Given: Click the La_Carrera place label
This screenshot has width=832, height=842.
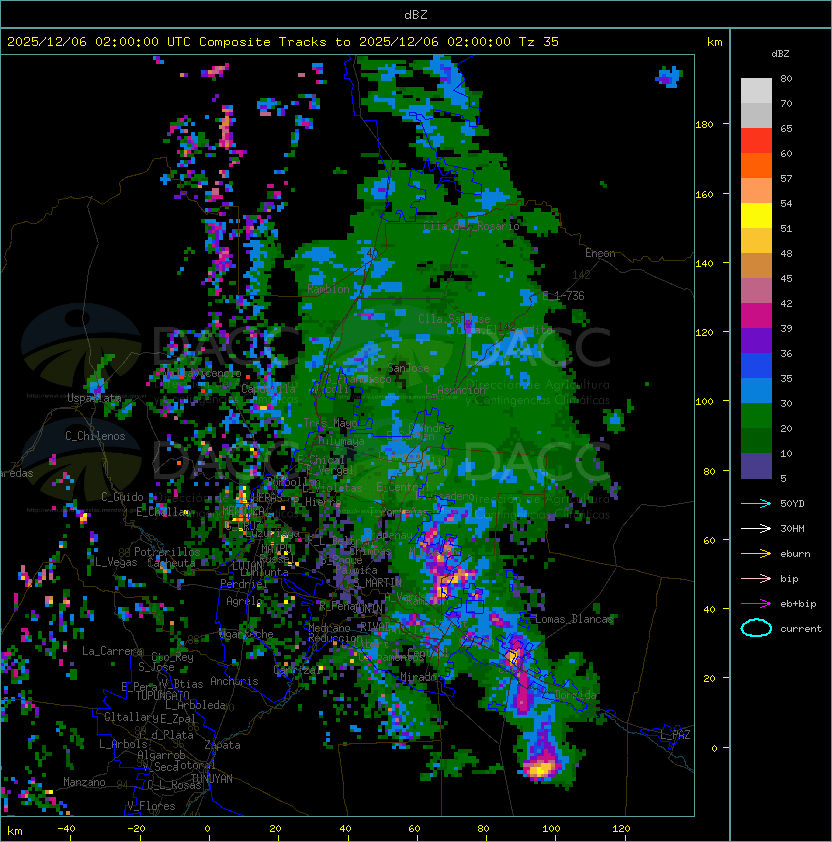Looking at the screenshot, I should [x=112, y=651].
